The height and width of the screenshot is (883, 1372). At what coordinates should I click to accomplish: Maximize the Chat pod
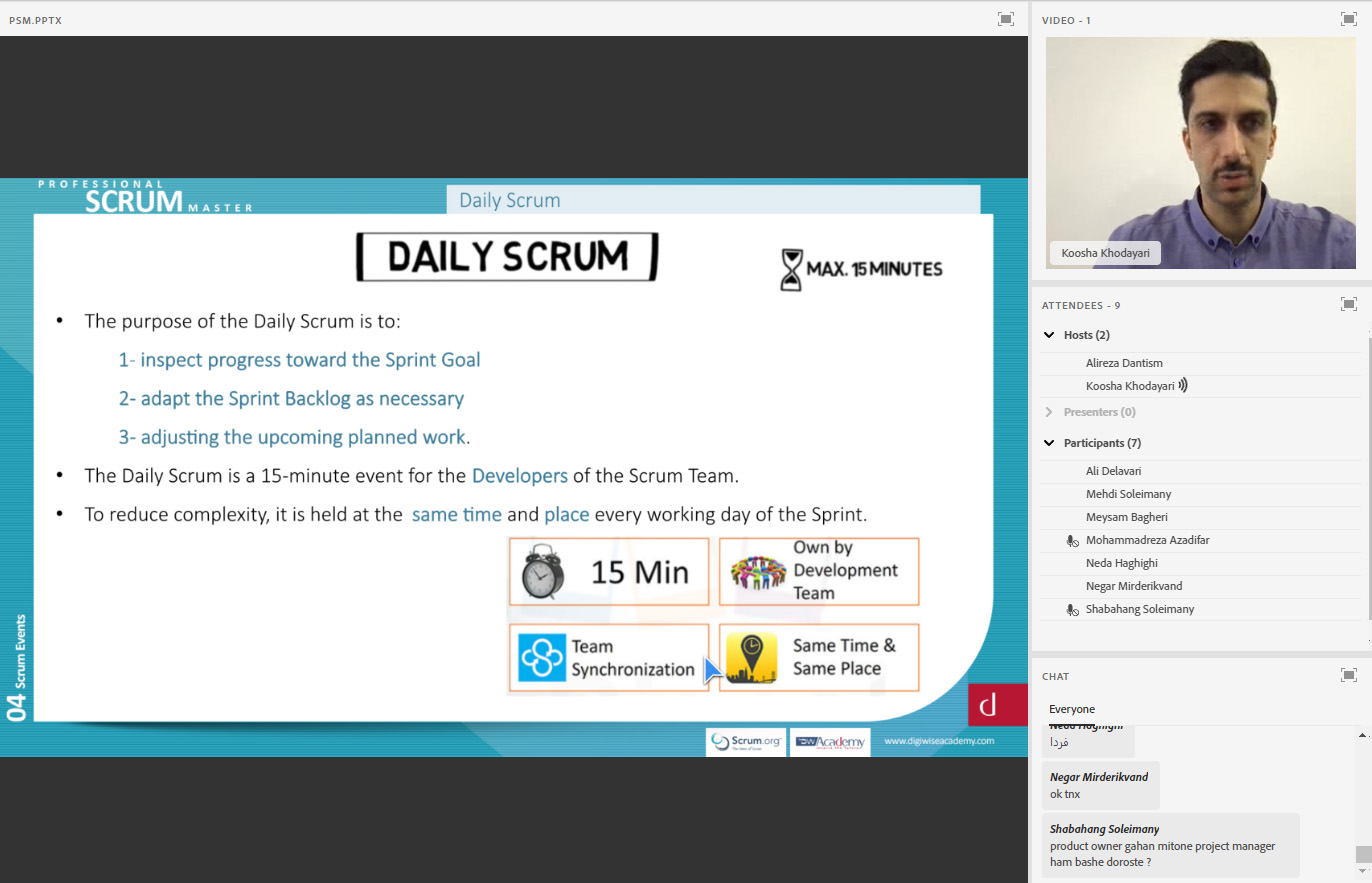point(1348,675)
